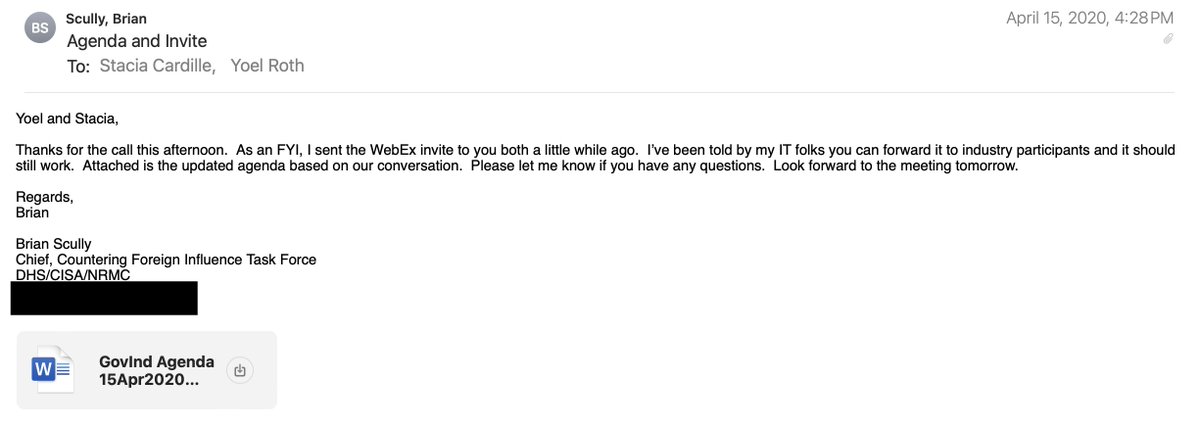Click the Chief, Countering Foreign Influence title
This screenshot has height=427, width=1200.
166,260
